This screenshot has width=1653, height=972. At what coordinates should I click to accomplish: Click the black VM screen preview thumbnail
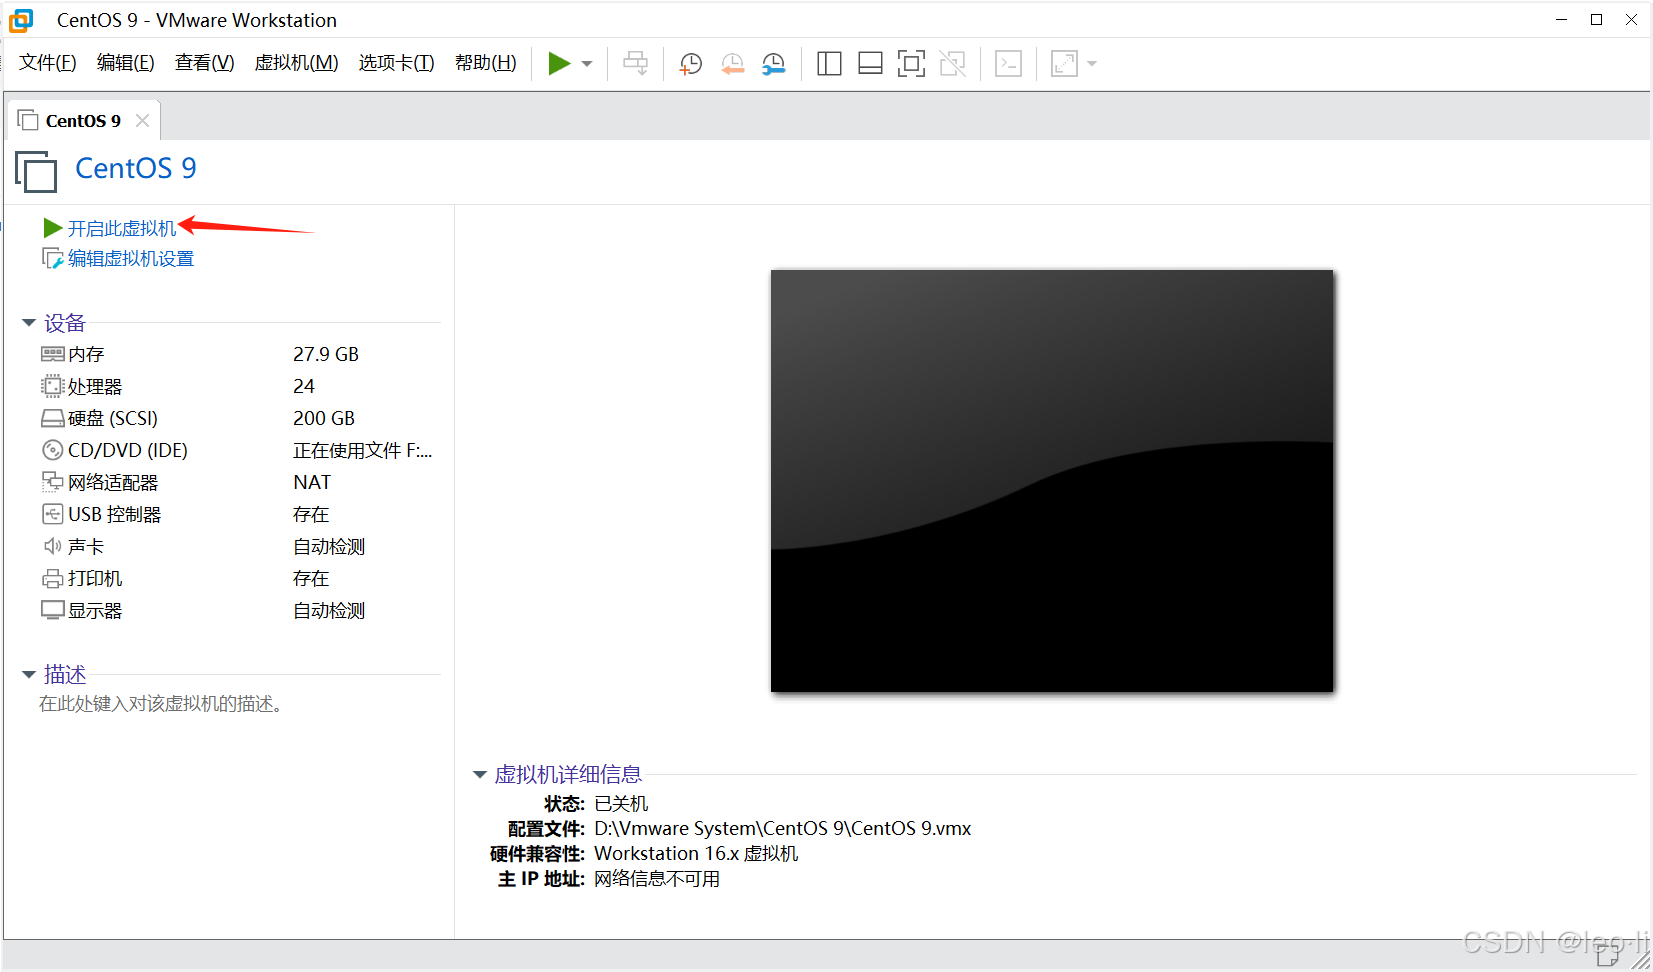[1052, 481]
